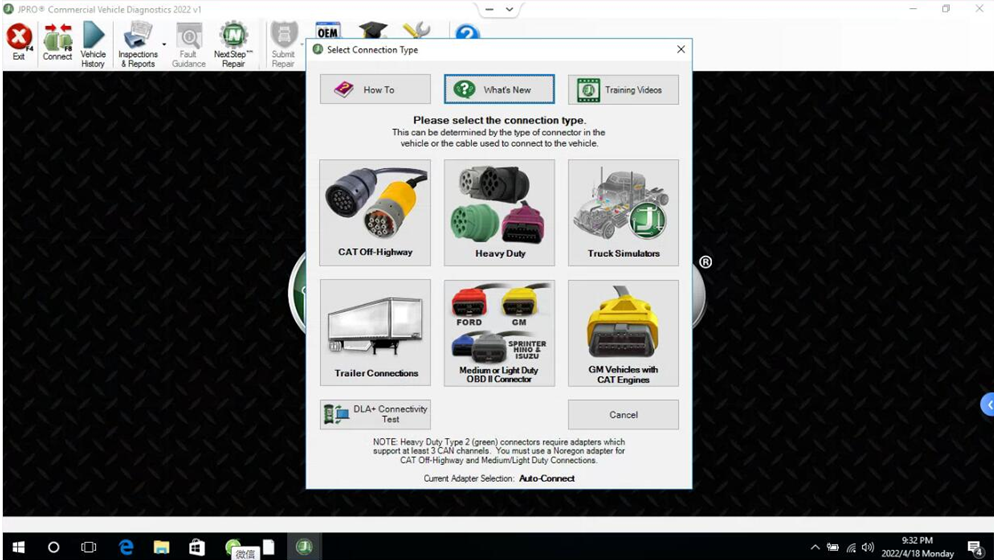Open NextStep Repair toolbar icon
Image resolution: width=994 pixels, height=560 pixels.
233,44
